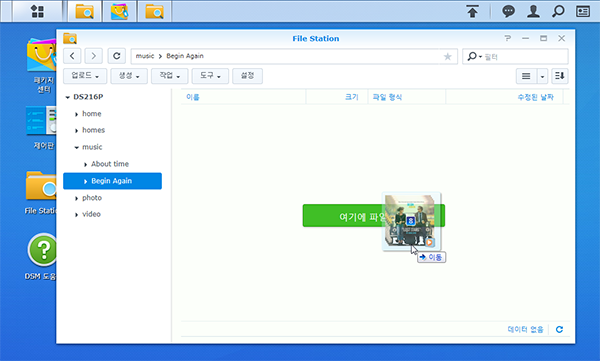Open File Station desktop shortcut
The width and height of the screenshot is (600, 361).
(41, 193)
